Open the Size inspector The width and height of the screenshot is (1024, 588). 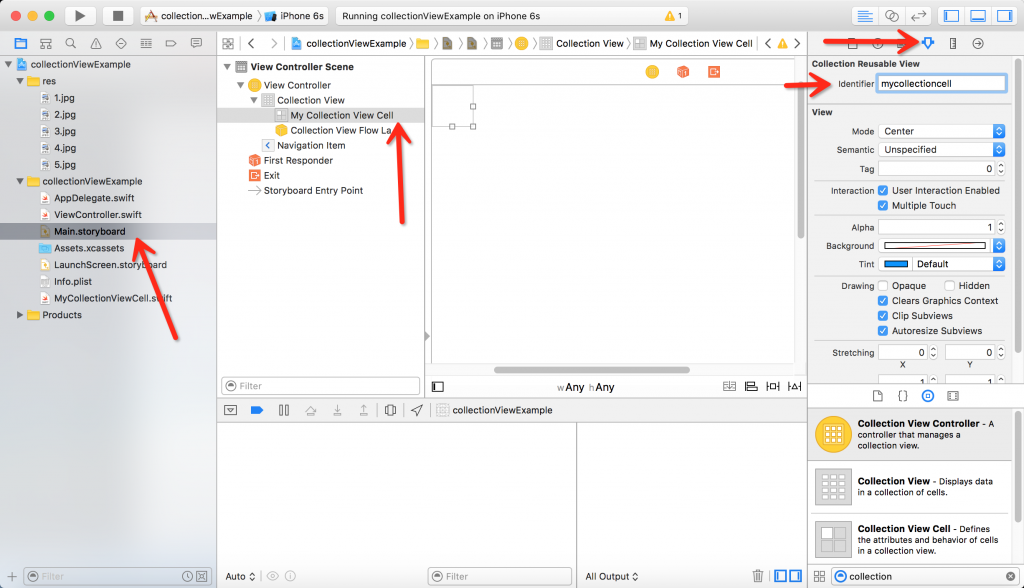click(x=954, y=43)
